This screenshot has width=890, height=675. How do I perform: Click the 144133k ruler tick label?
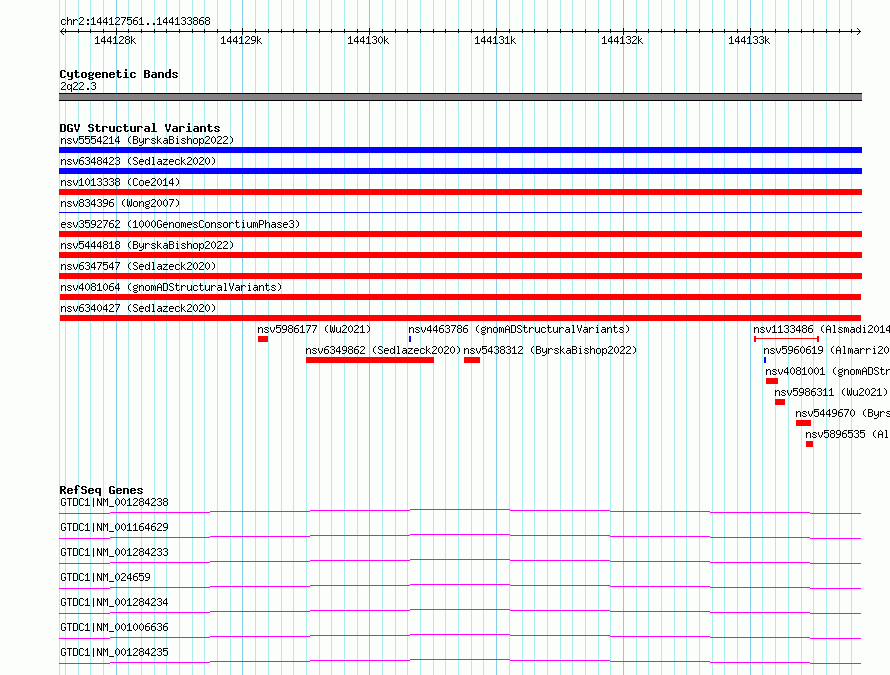[x=749, y=40]
